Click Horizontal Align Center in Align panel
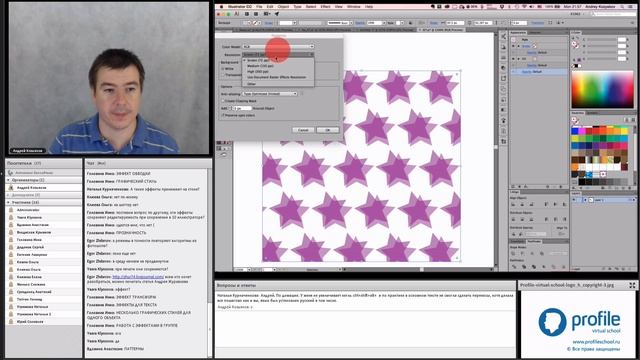Screen dimensions: 640x360 point(522,204)
